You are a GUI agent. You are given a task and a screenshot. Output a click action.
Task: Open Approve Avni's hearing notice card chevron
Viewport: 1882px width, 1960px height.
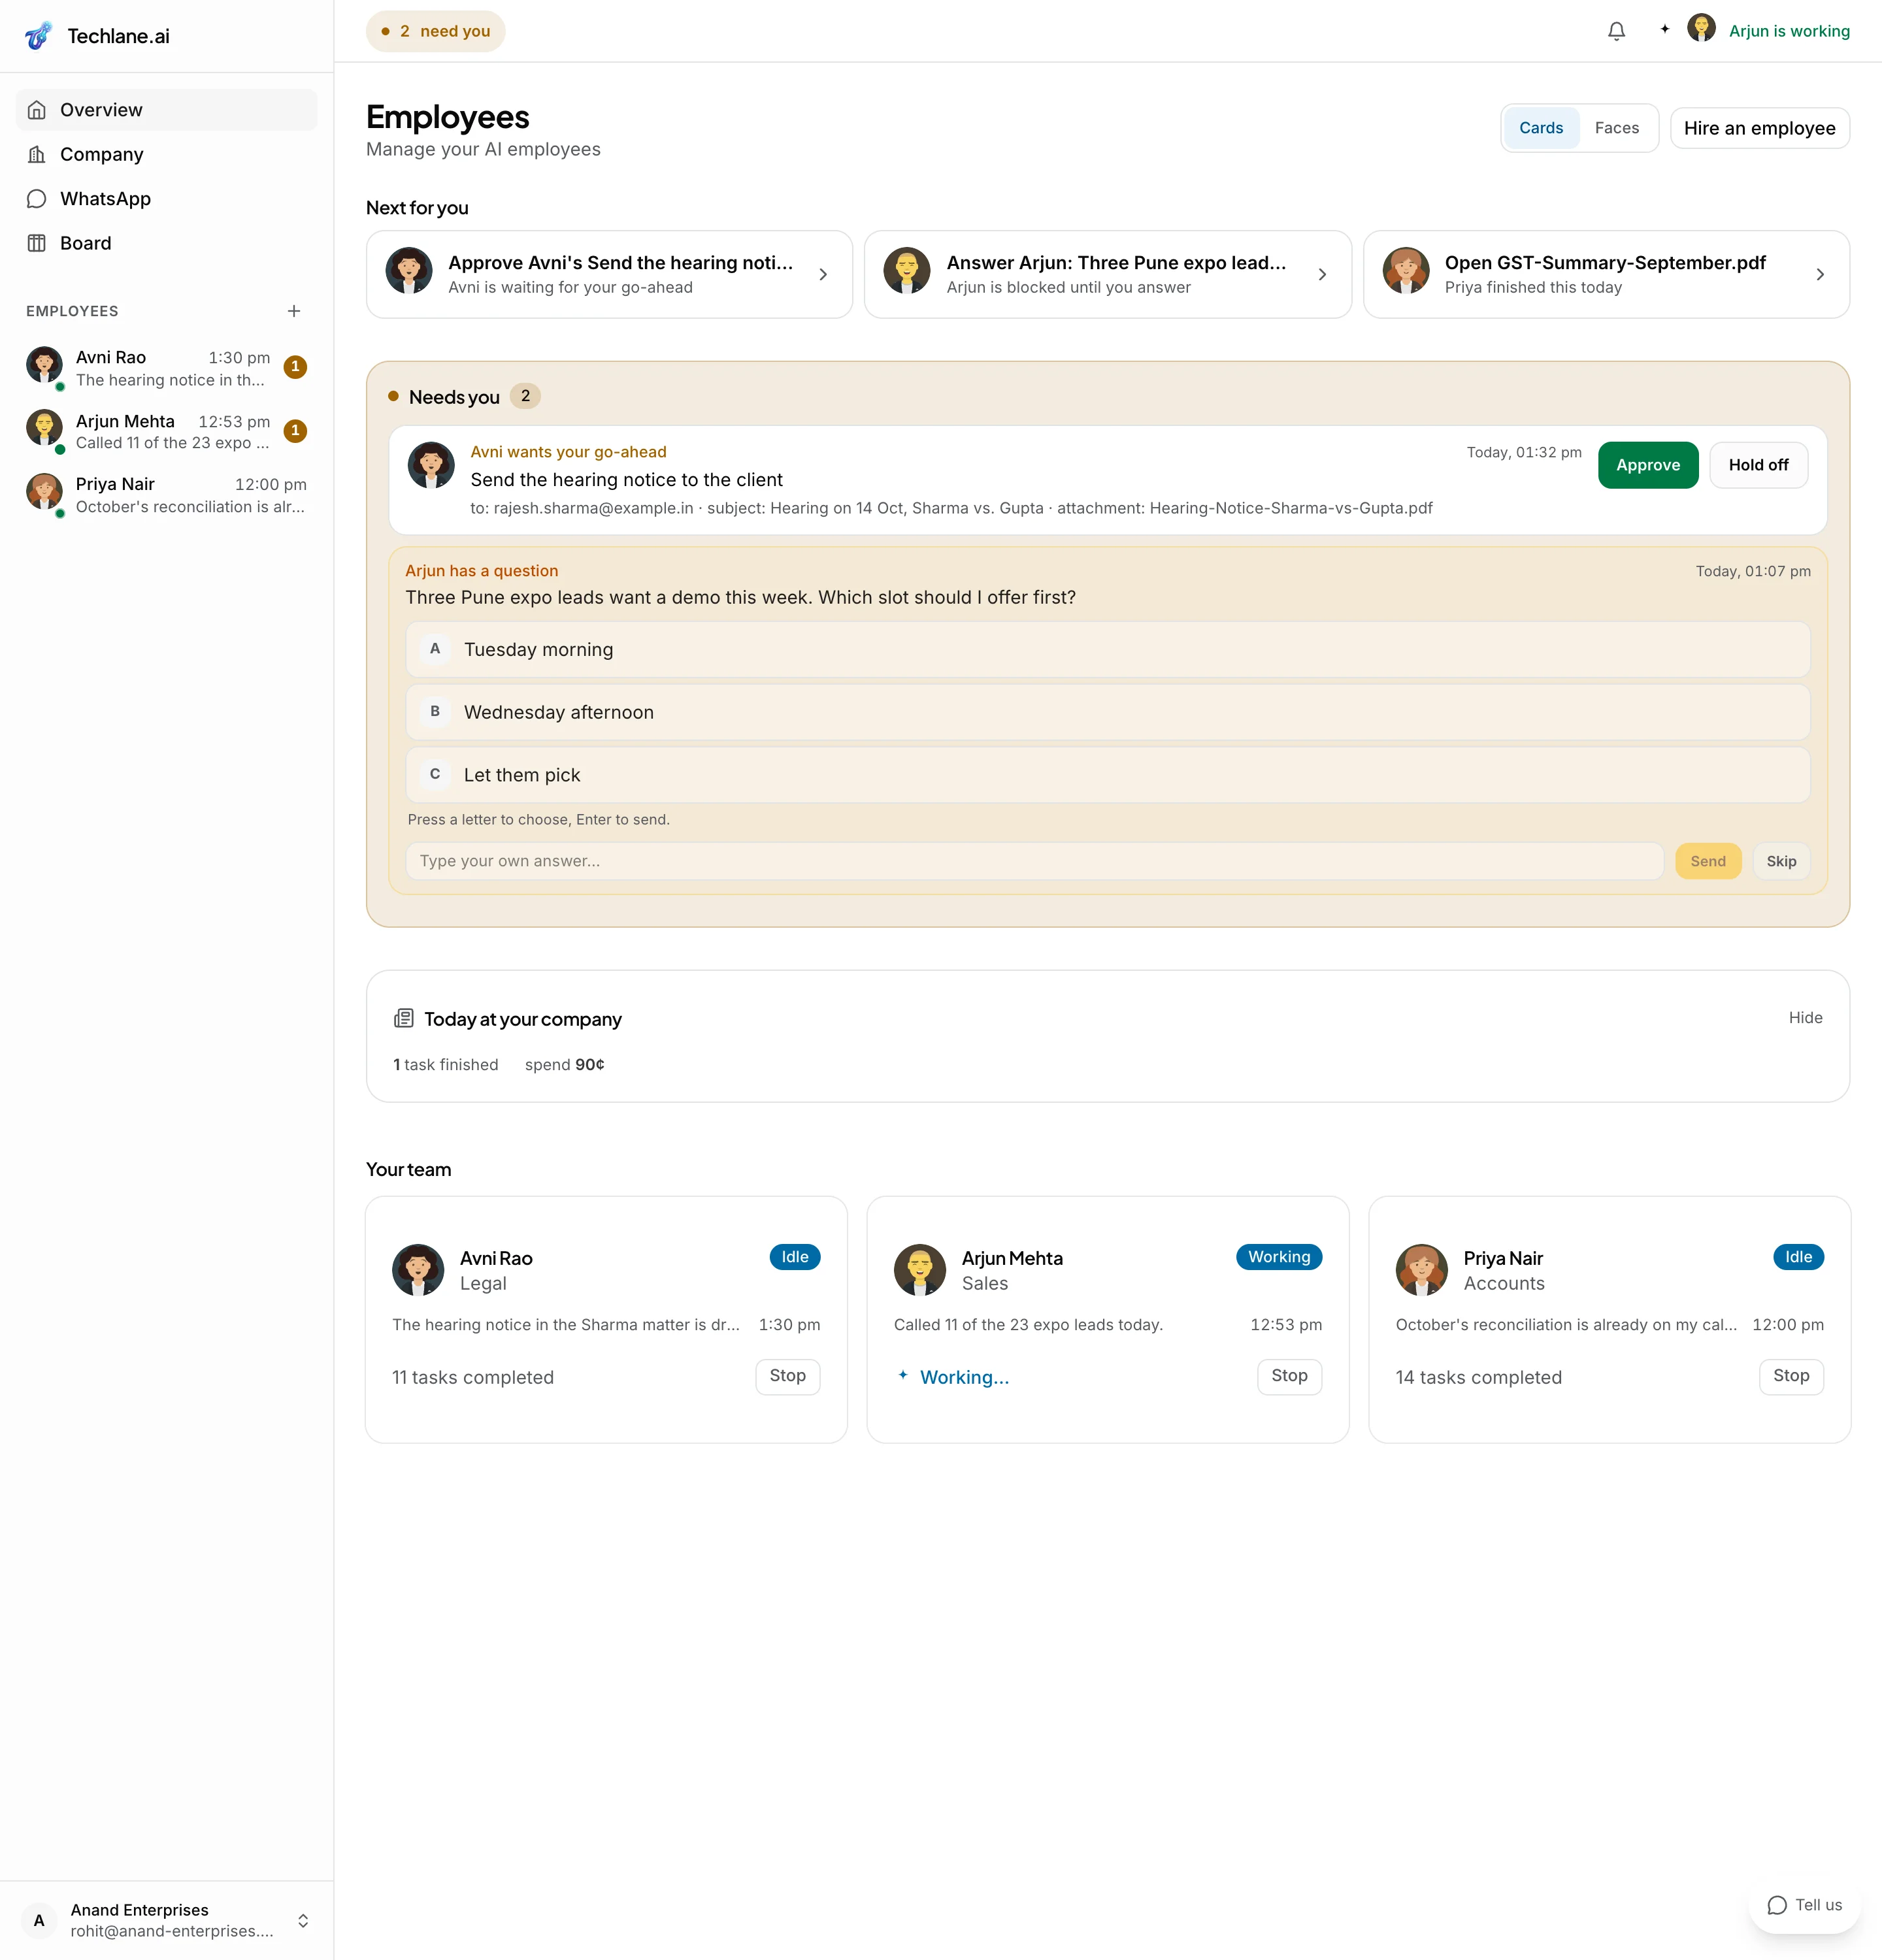point(823,274)
